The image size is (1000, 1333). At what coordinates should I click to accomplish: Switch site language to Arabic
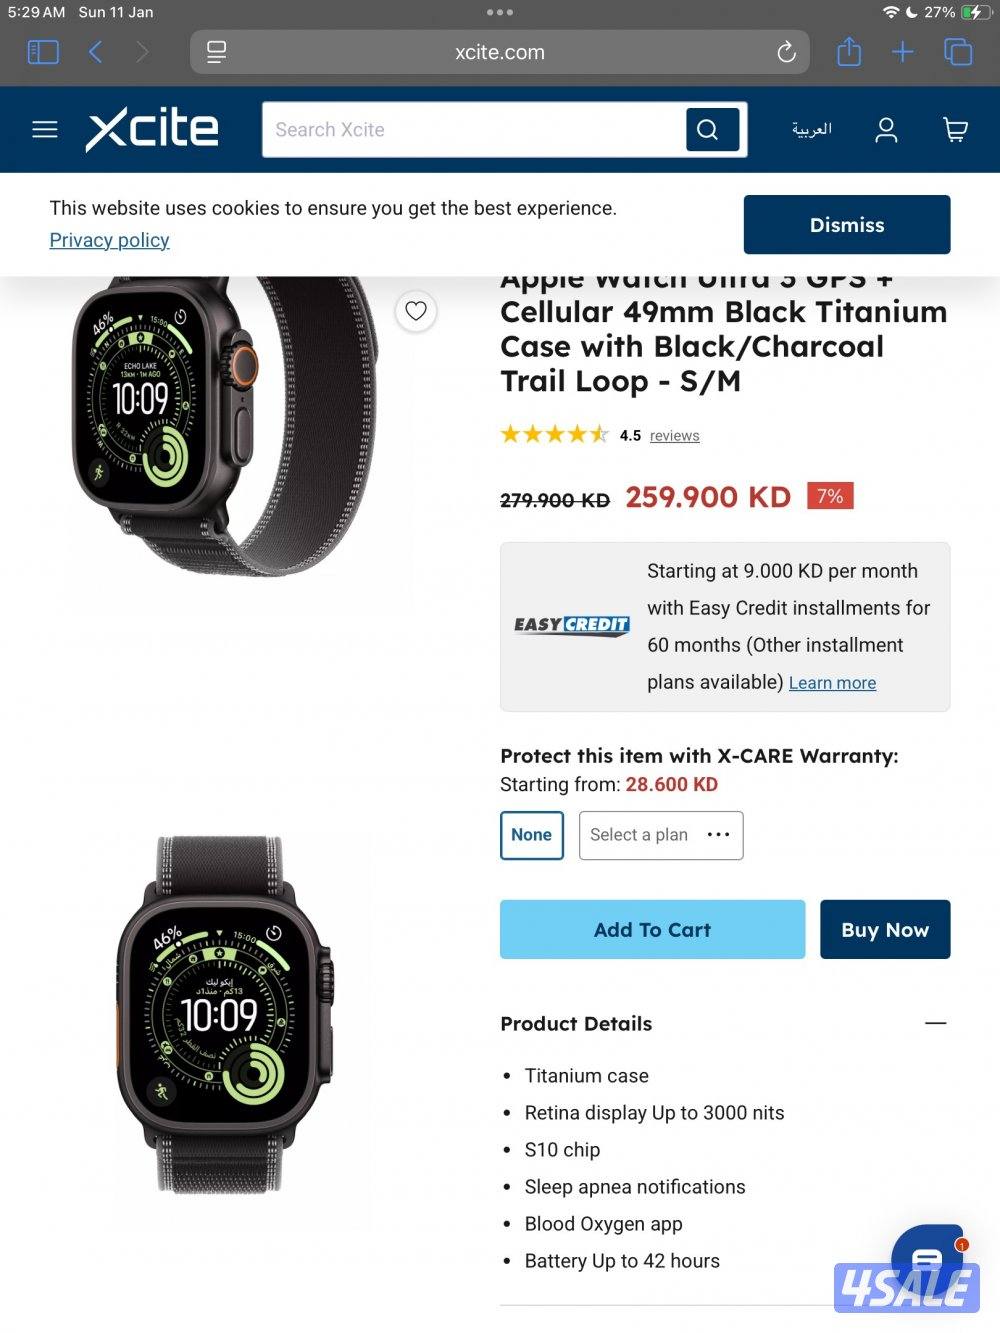812,130
